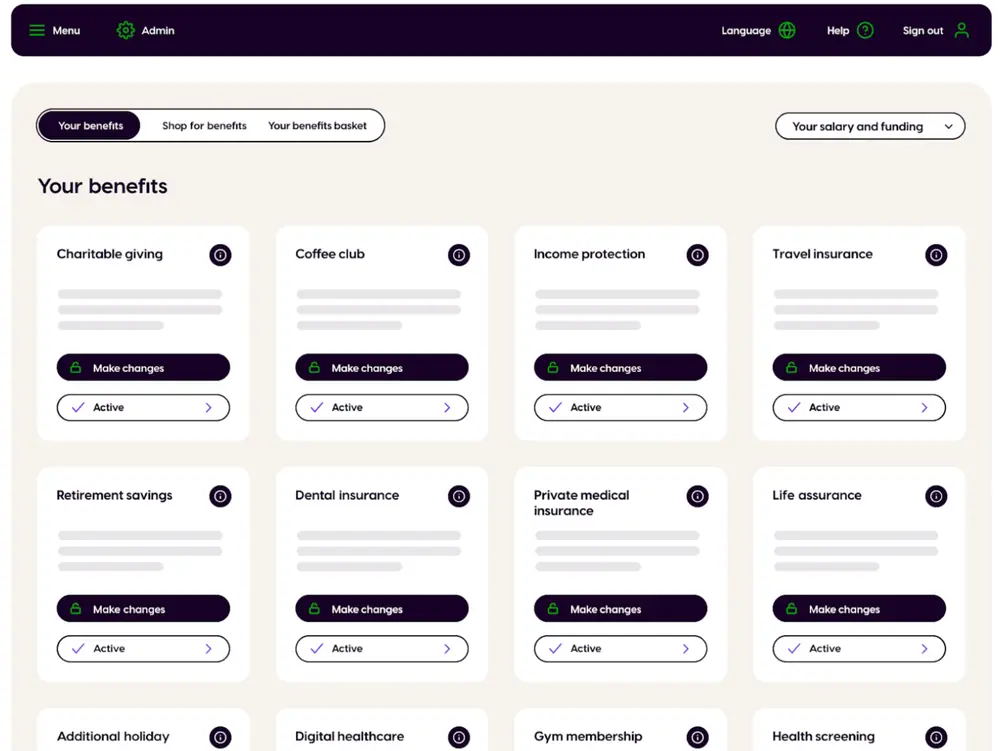The width and height of the screenshot is (1000, 751).
Task: Expand Active status on Retirement savings card
Action: tap(143, 648)
